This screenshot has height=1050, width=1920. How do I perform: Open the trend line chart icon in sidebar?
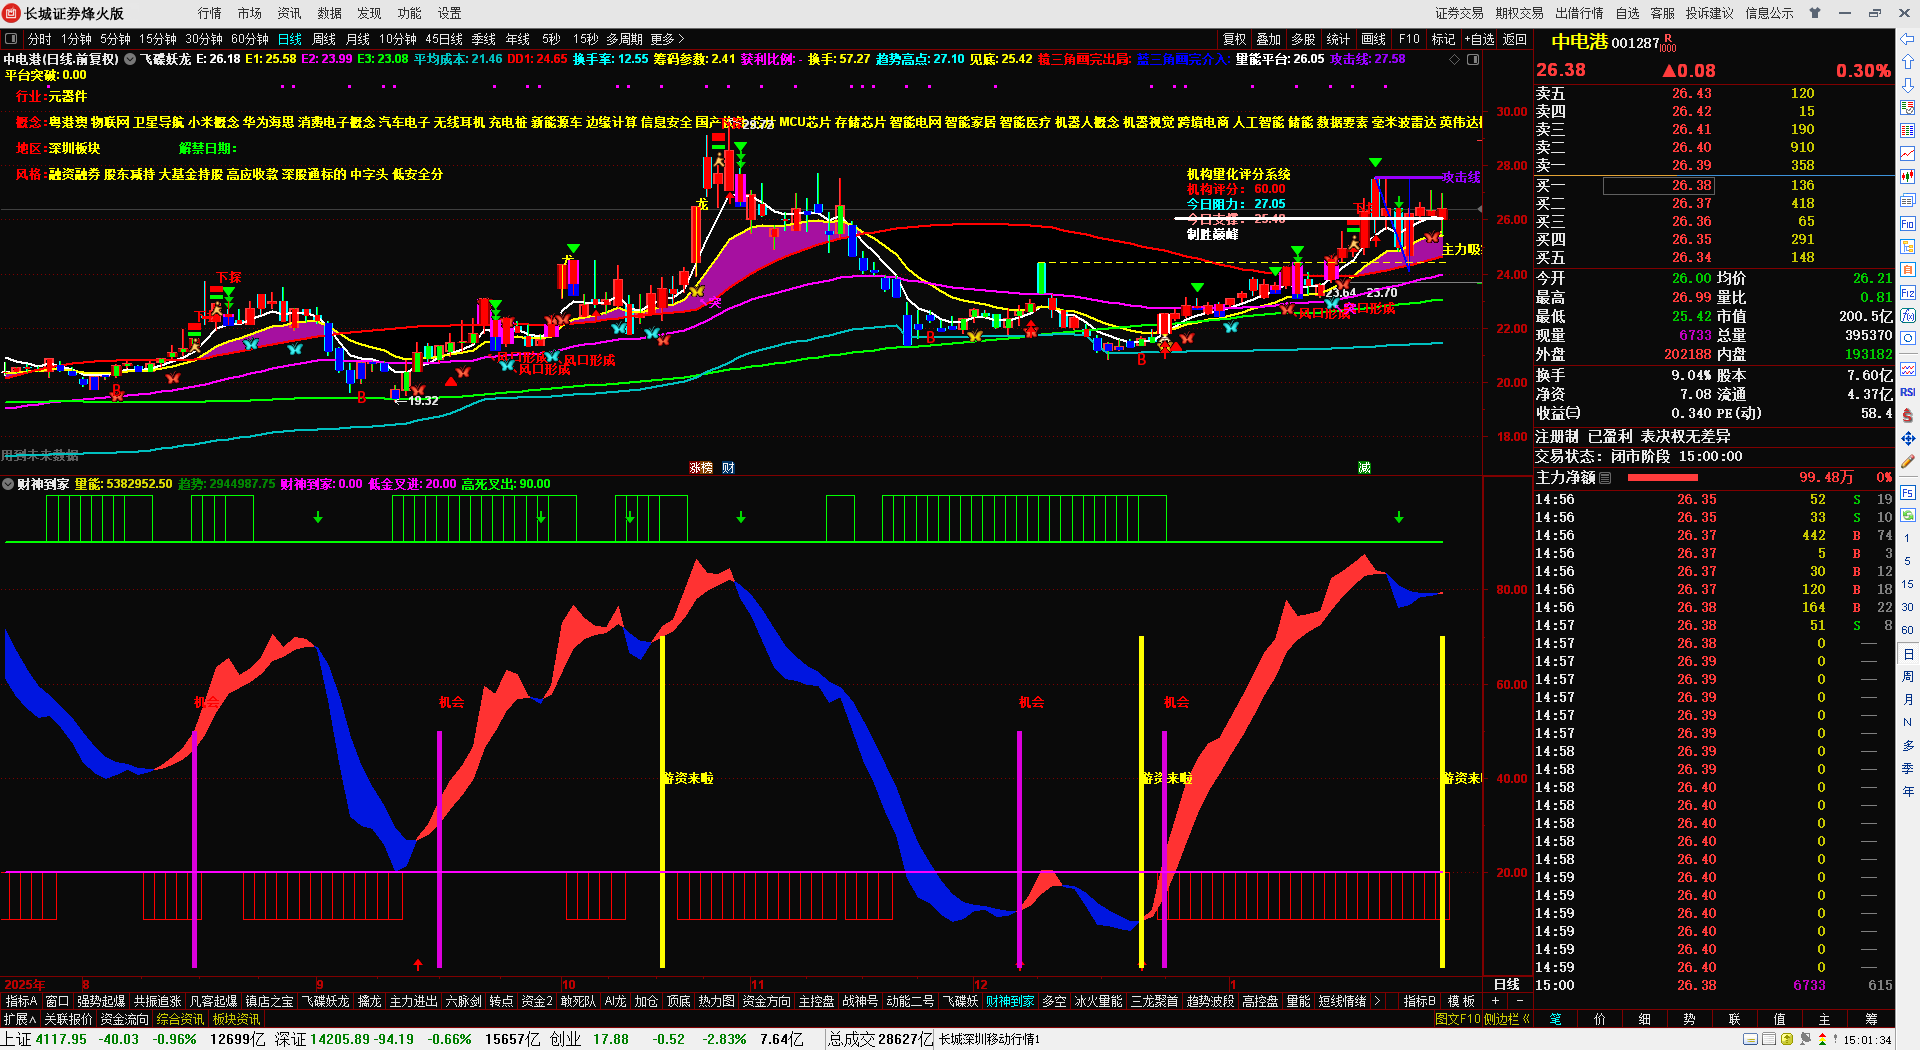click(x=1908, y=154)
